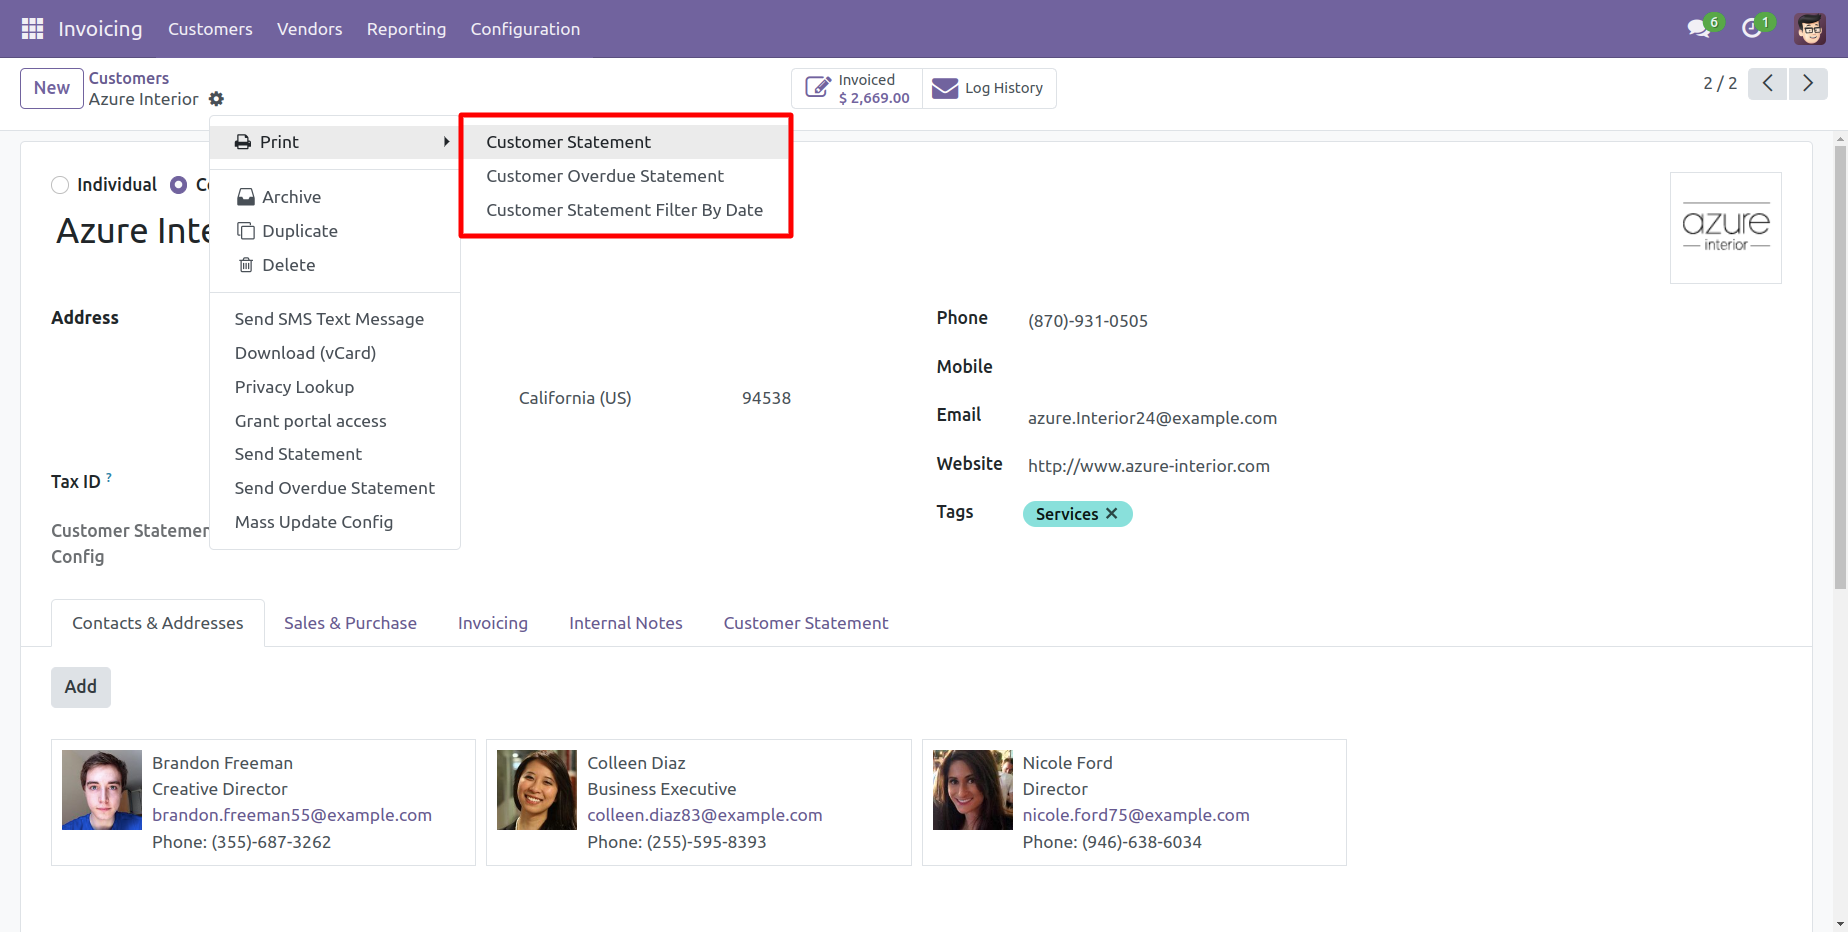This screenshot has height=932, width=1848.
Task: Click the 2 / 2 pager counter
Action: coord(1720,84)
